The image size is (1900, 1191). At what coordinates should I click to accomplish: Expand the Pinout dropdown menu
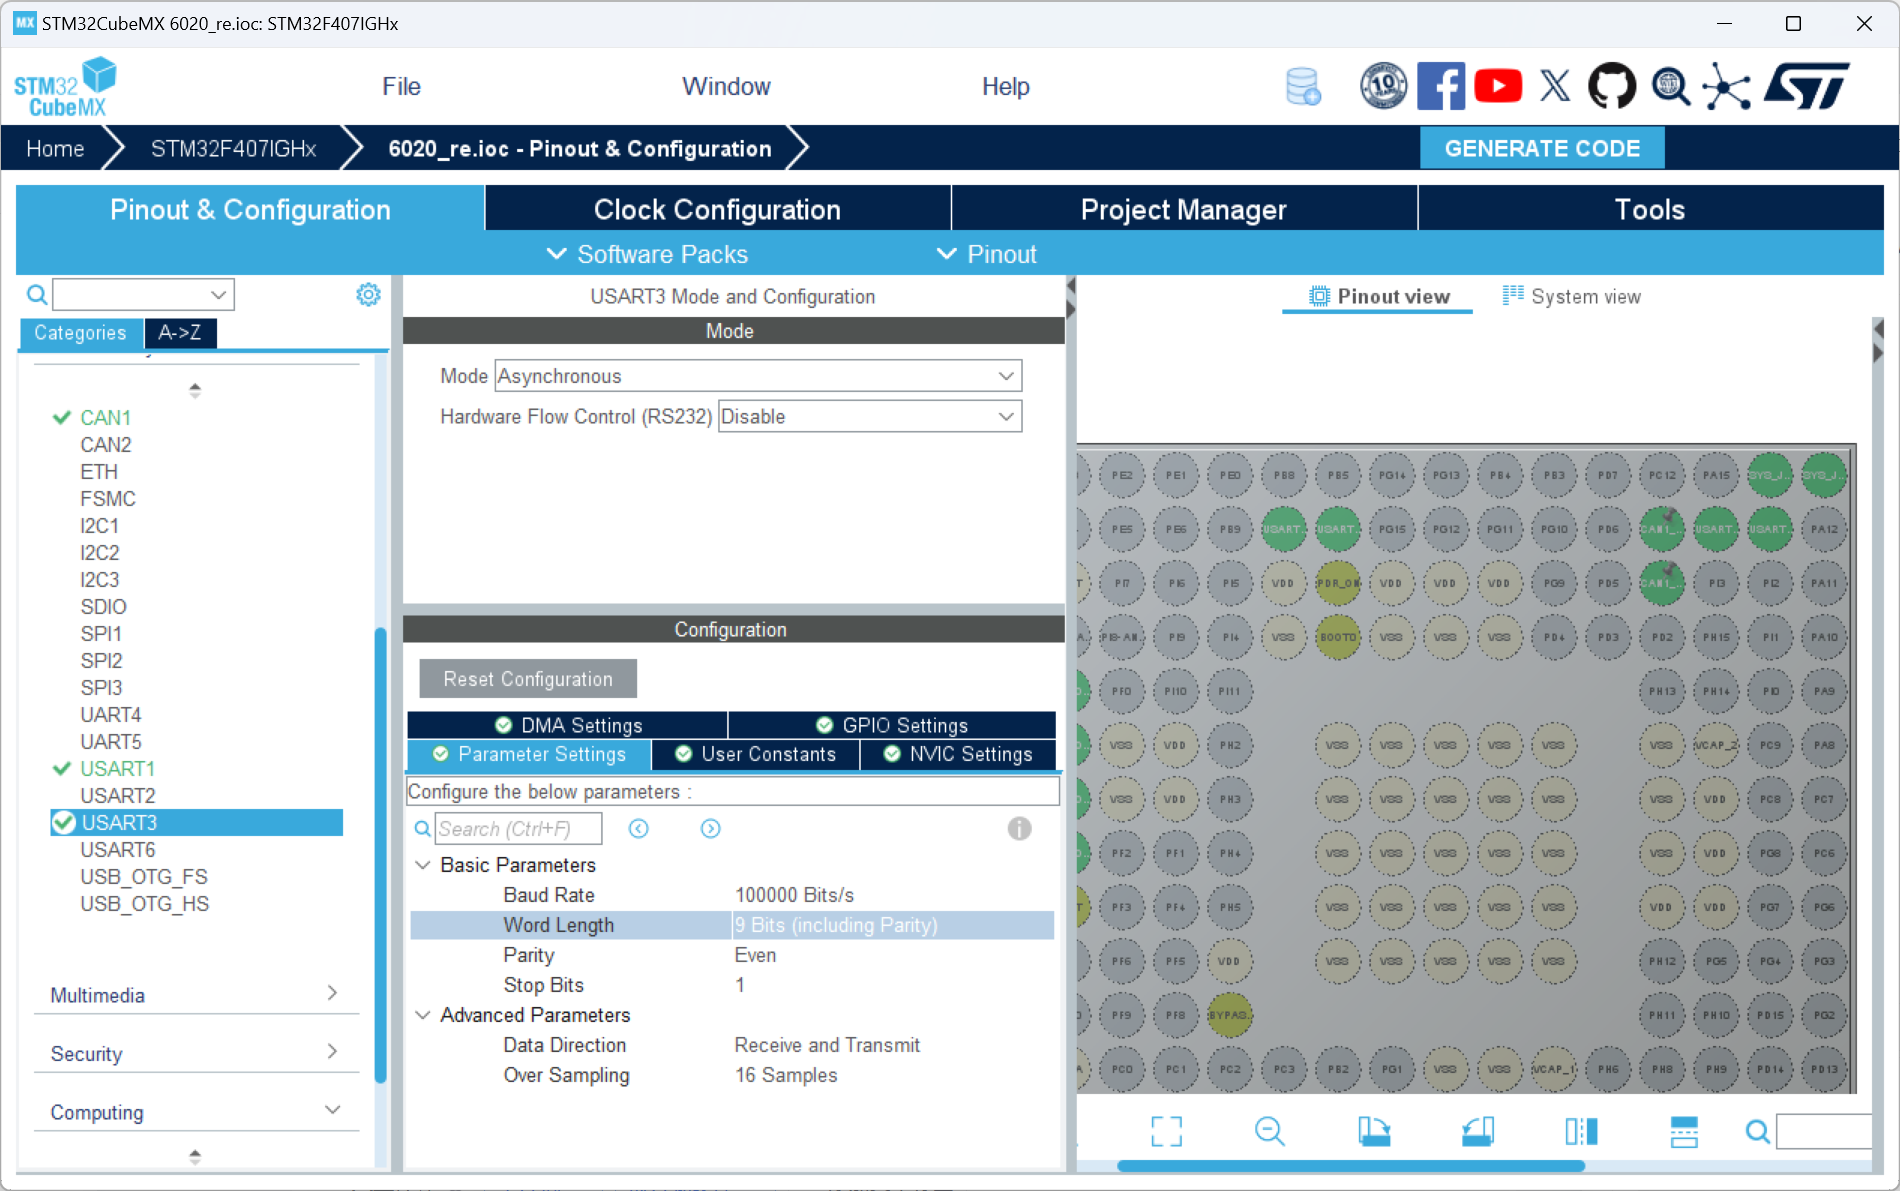click(987, 254)
